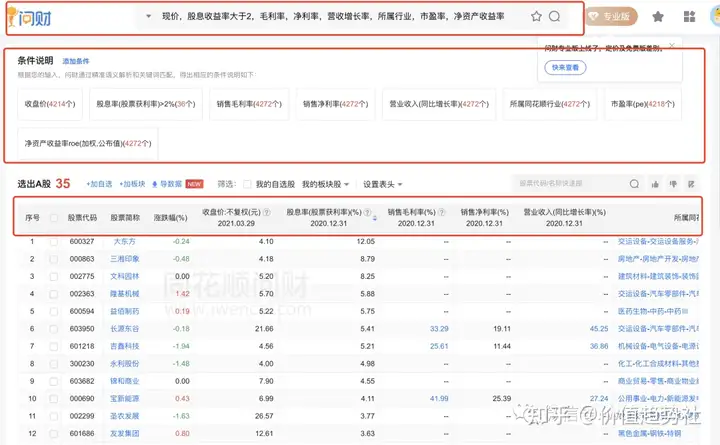Click the star favorite icon in search bar
This screenshot has width=720, height=445.
(536, 17)
